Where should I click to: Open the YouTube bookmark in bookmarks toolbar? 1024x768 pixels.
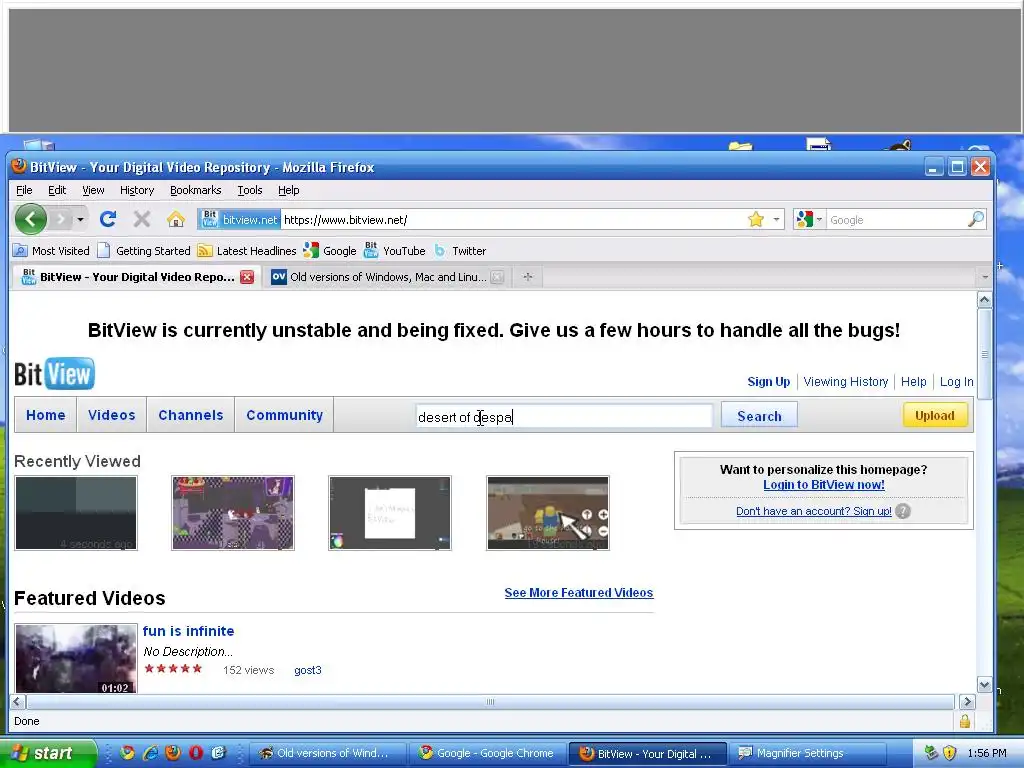pos(395,251)
